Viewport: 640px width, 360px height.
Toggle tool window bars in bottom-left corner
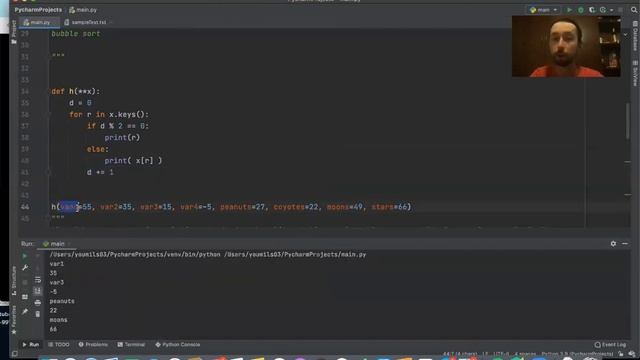[15, 354]
